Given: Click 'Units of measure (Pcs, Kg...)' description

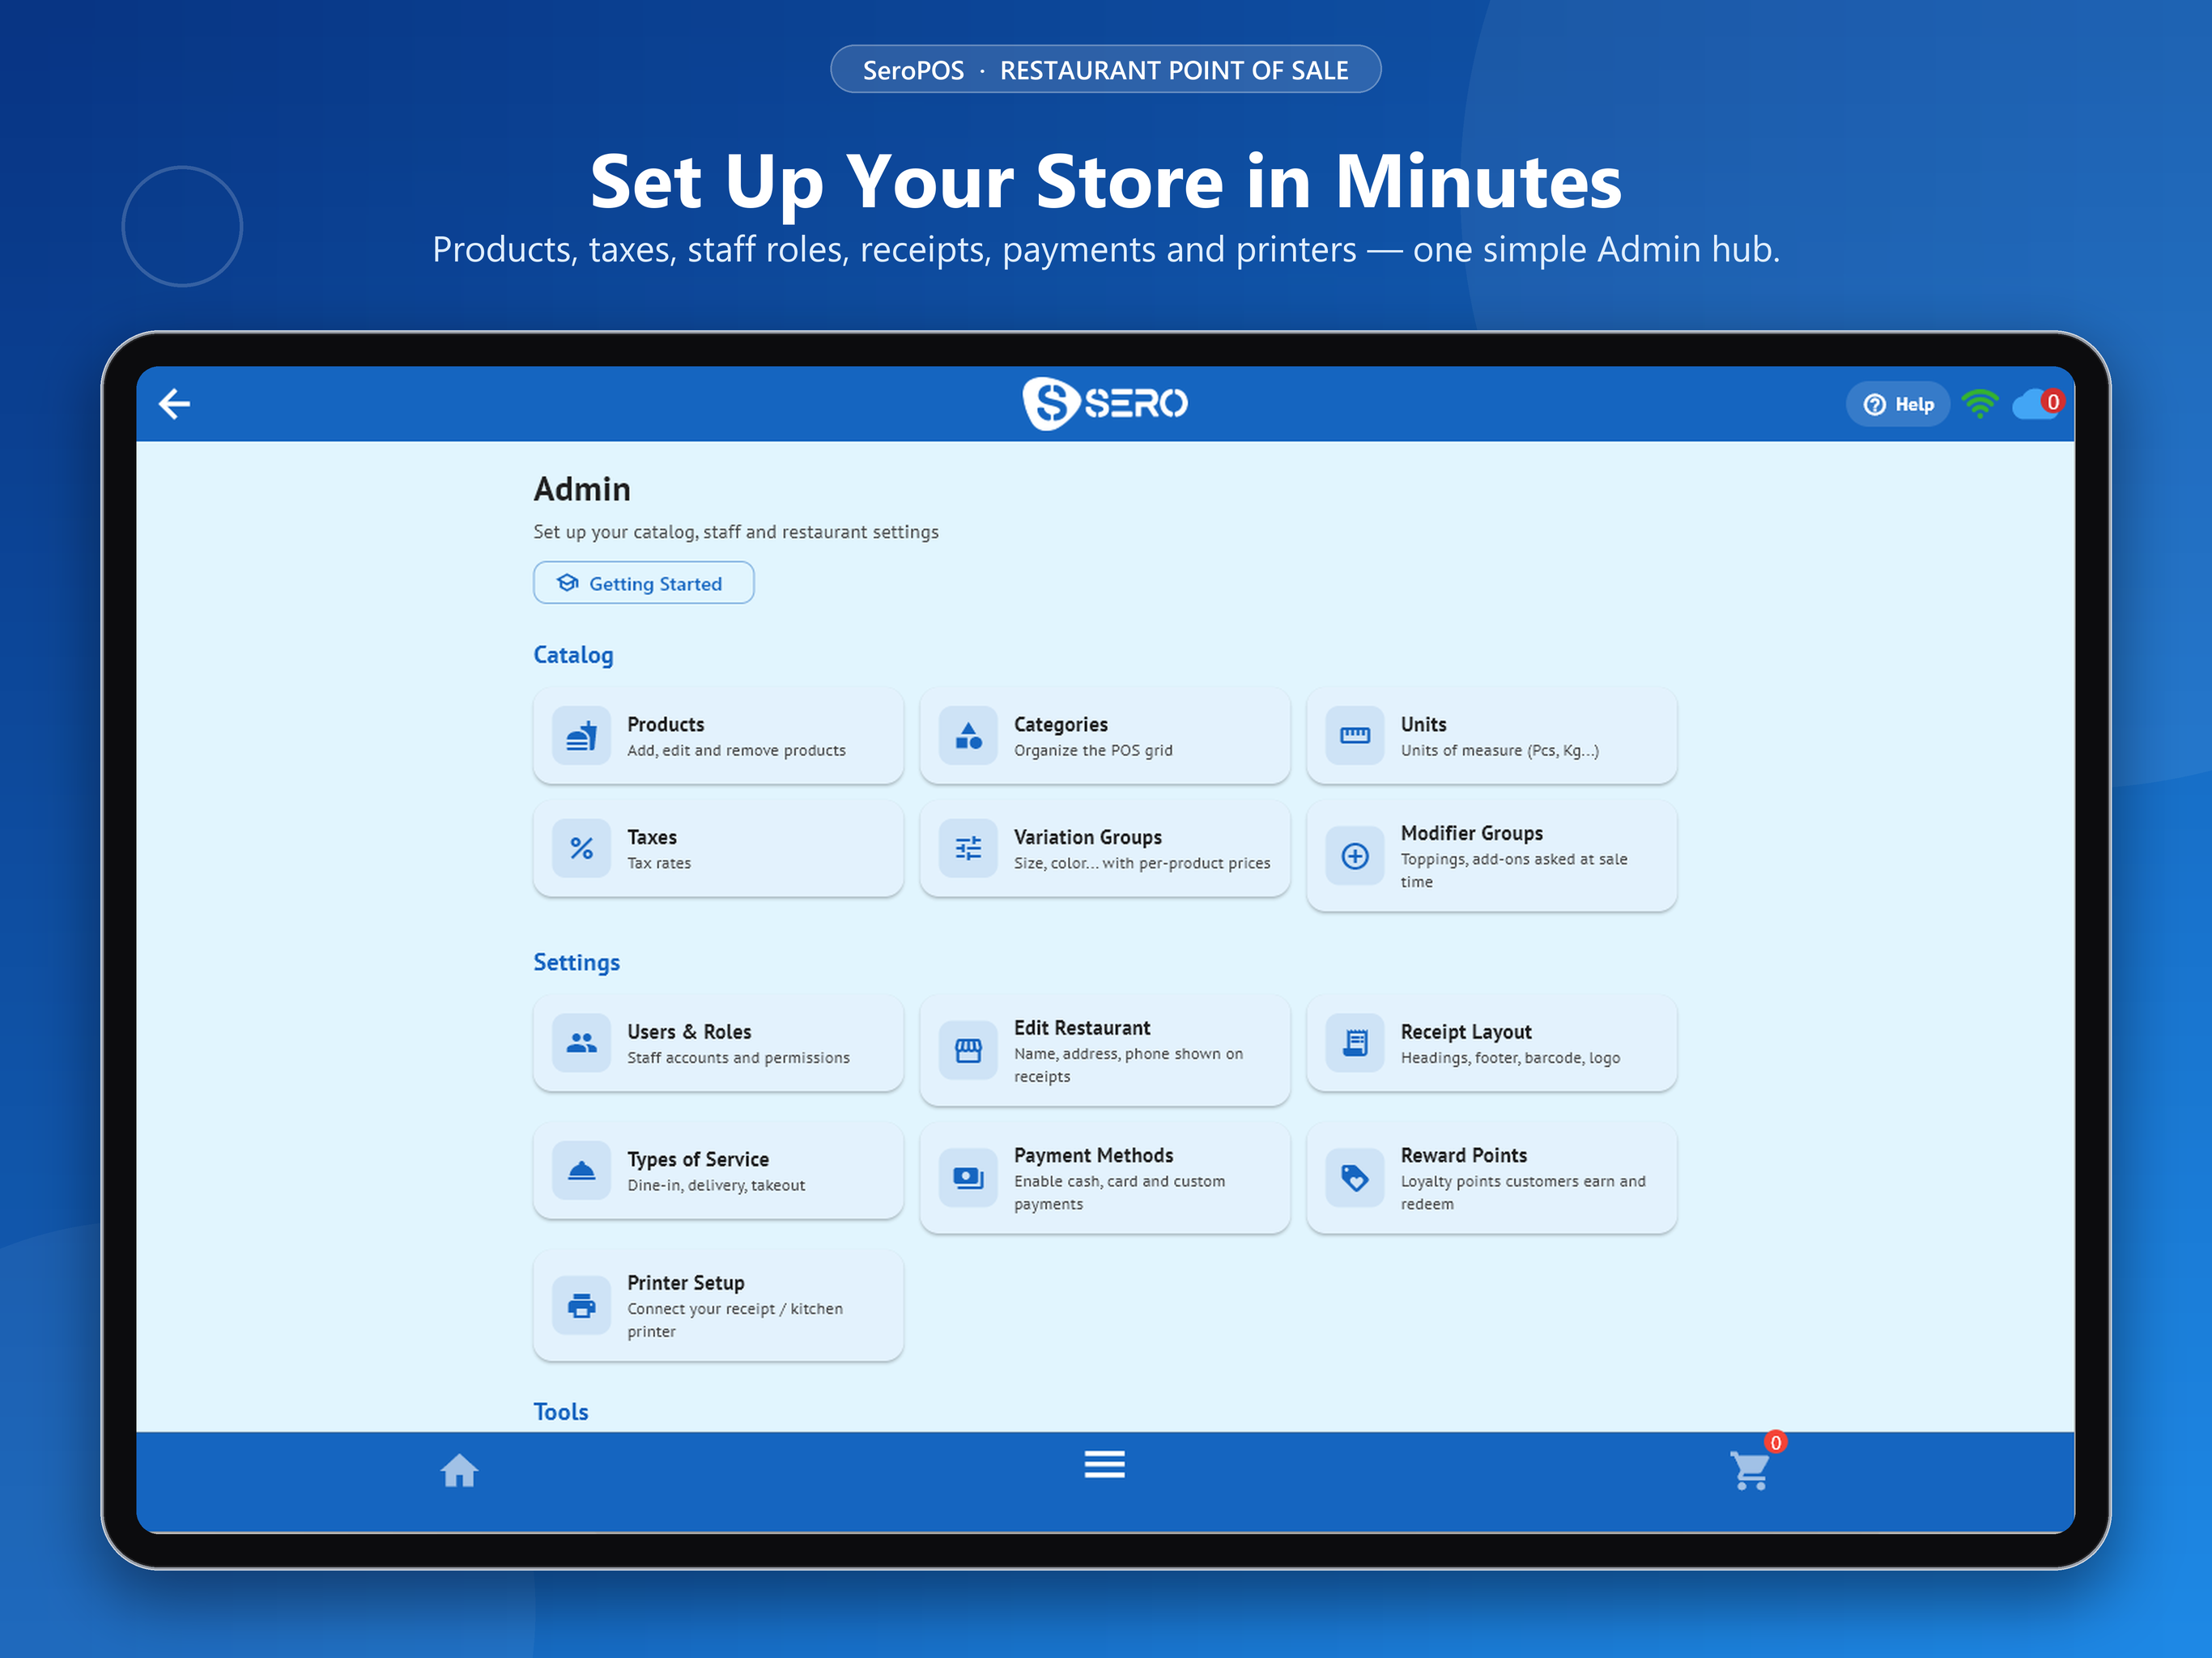Looking at the screenshot, I should click(x=1499, y=750).
